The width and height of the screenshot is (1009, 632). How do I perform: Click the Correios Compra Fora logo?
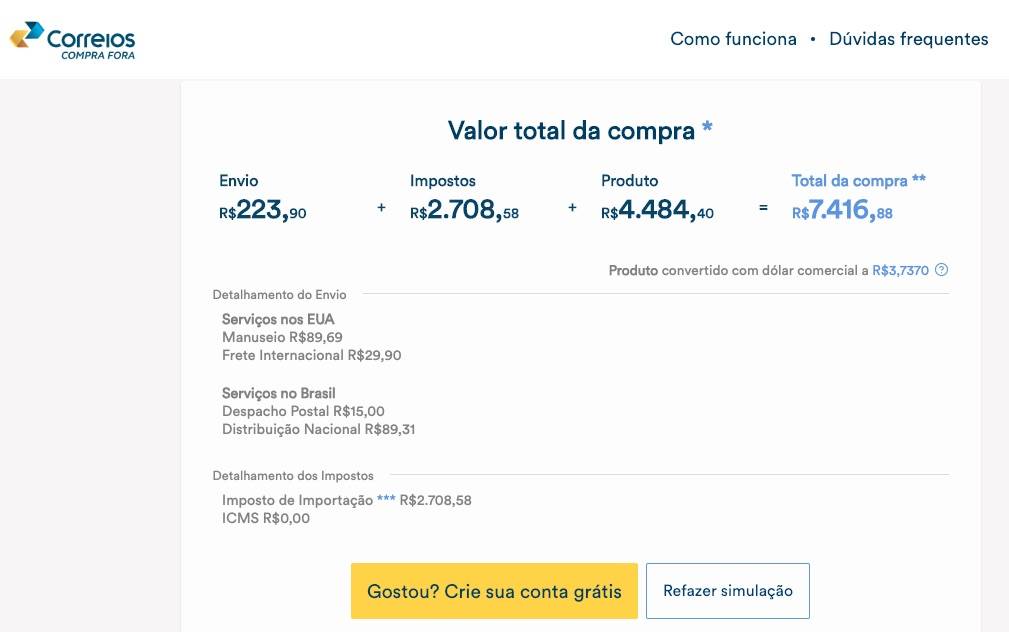coord(73,40)
